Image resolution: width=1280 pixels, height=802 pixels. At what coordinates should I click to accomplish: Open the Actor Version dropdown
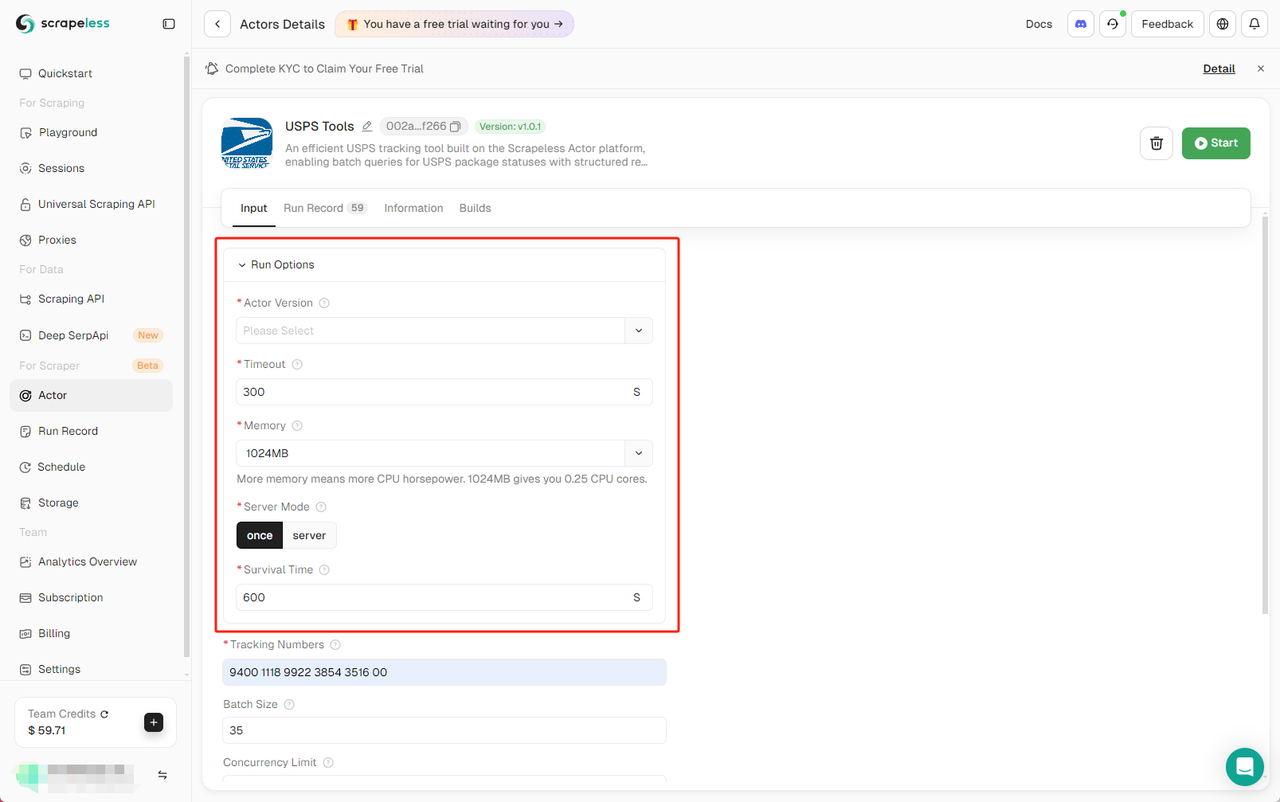pyautogui.click(x=444, y=331)
